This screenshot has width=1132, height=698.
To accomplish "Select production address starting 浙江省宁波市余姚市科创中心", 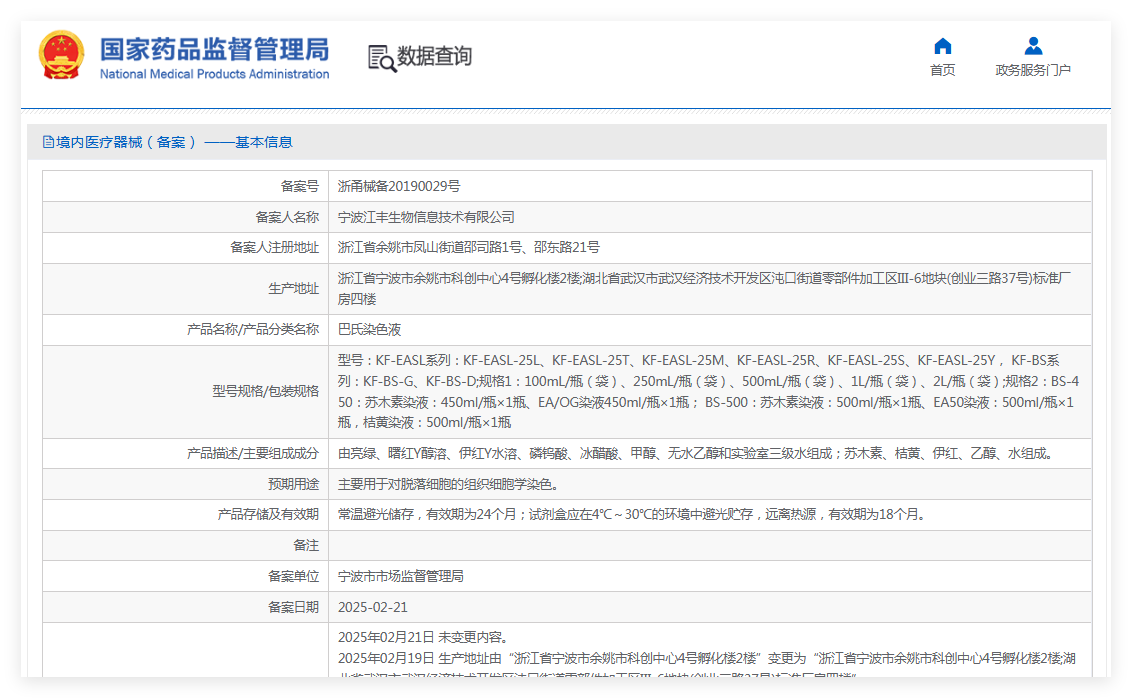I will pos(705,289).
